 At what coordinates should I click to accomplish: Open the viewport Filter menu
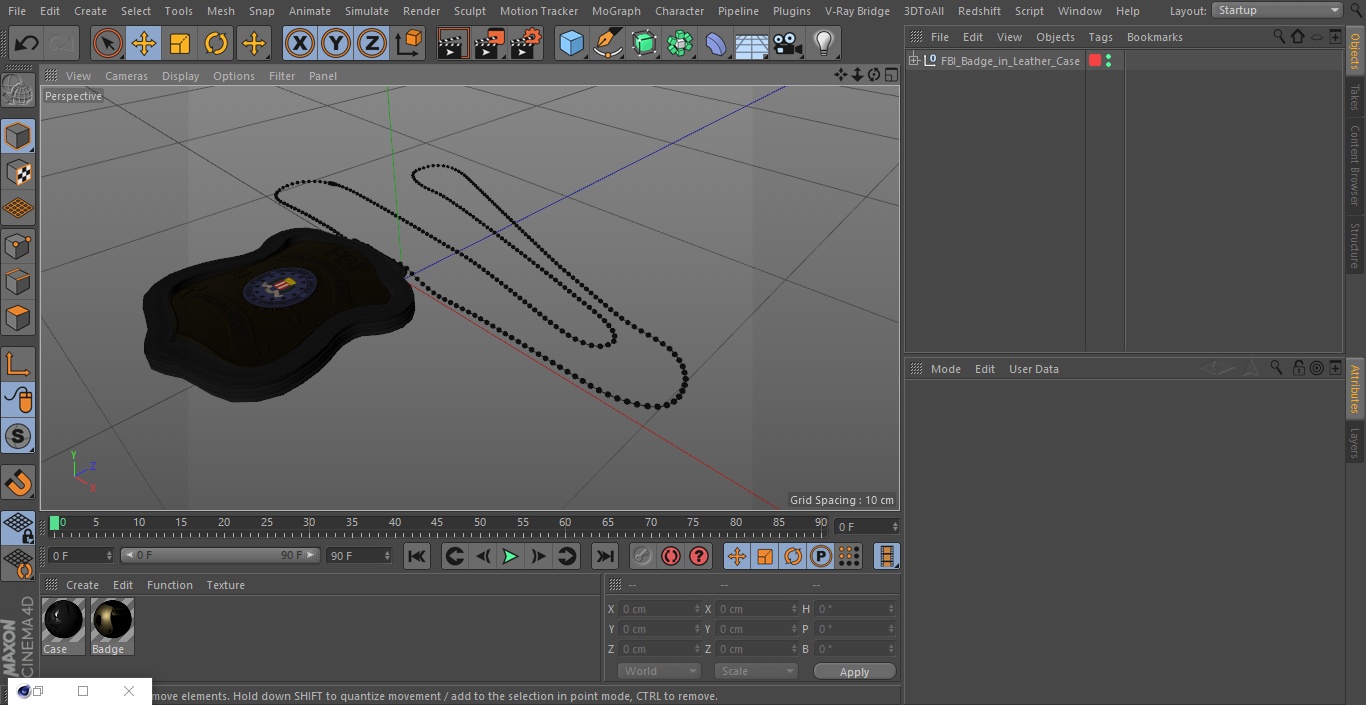(x=282, y=76)
